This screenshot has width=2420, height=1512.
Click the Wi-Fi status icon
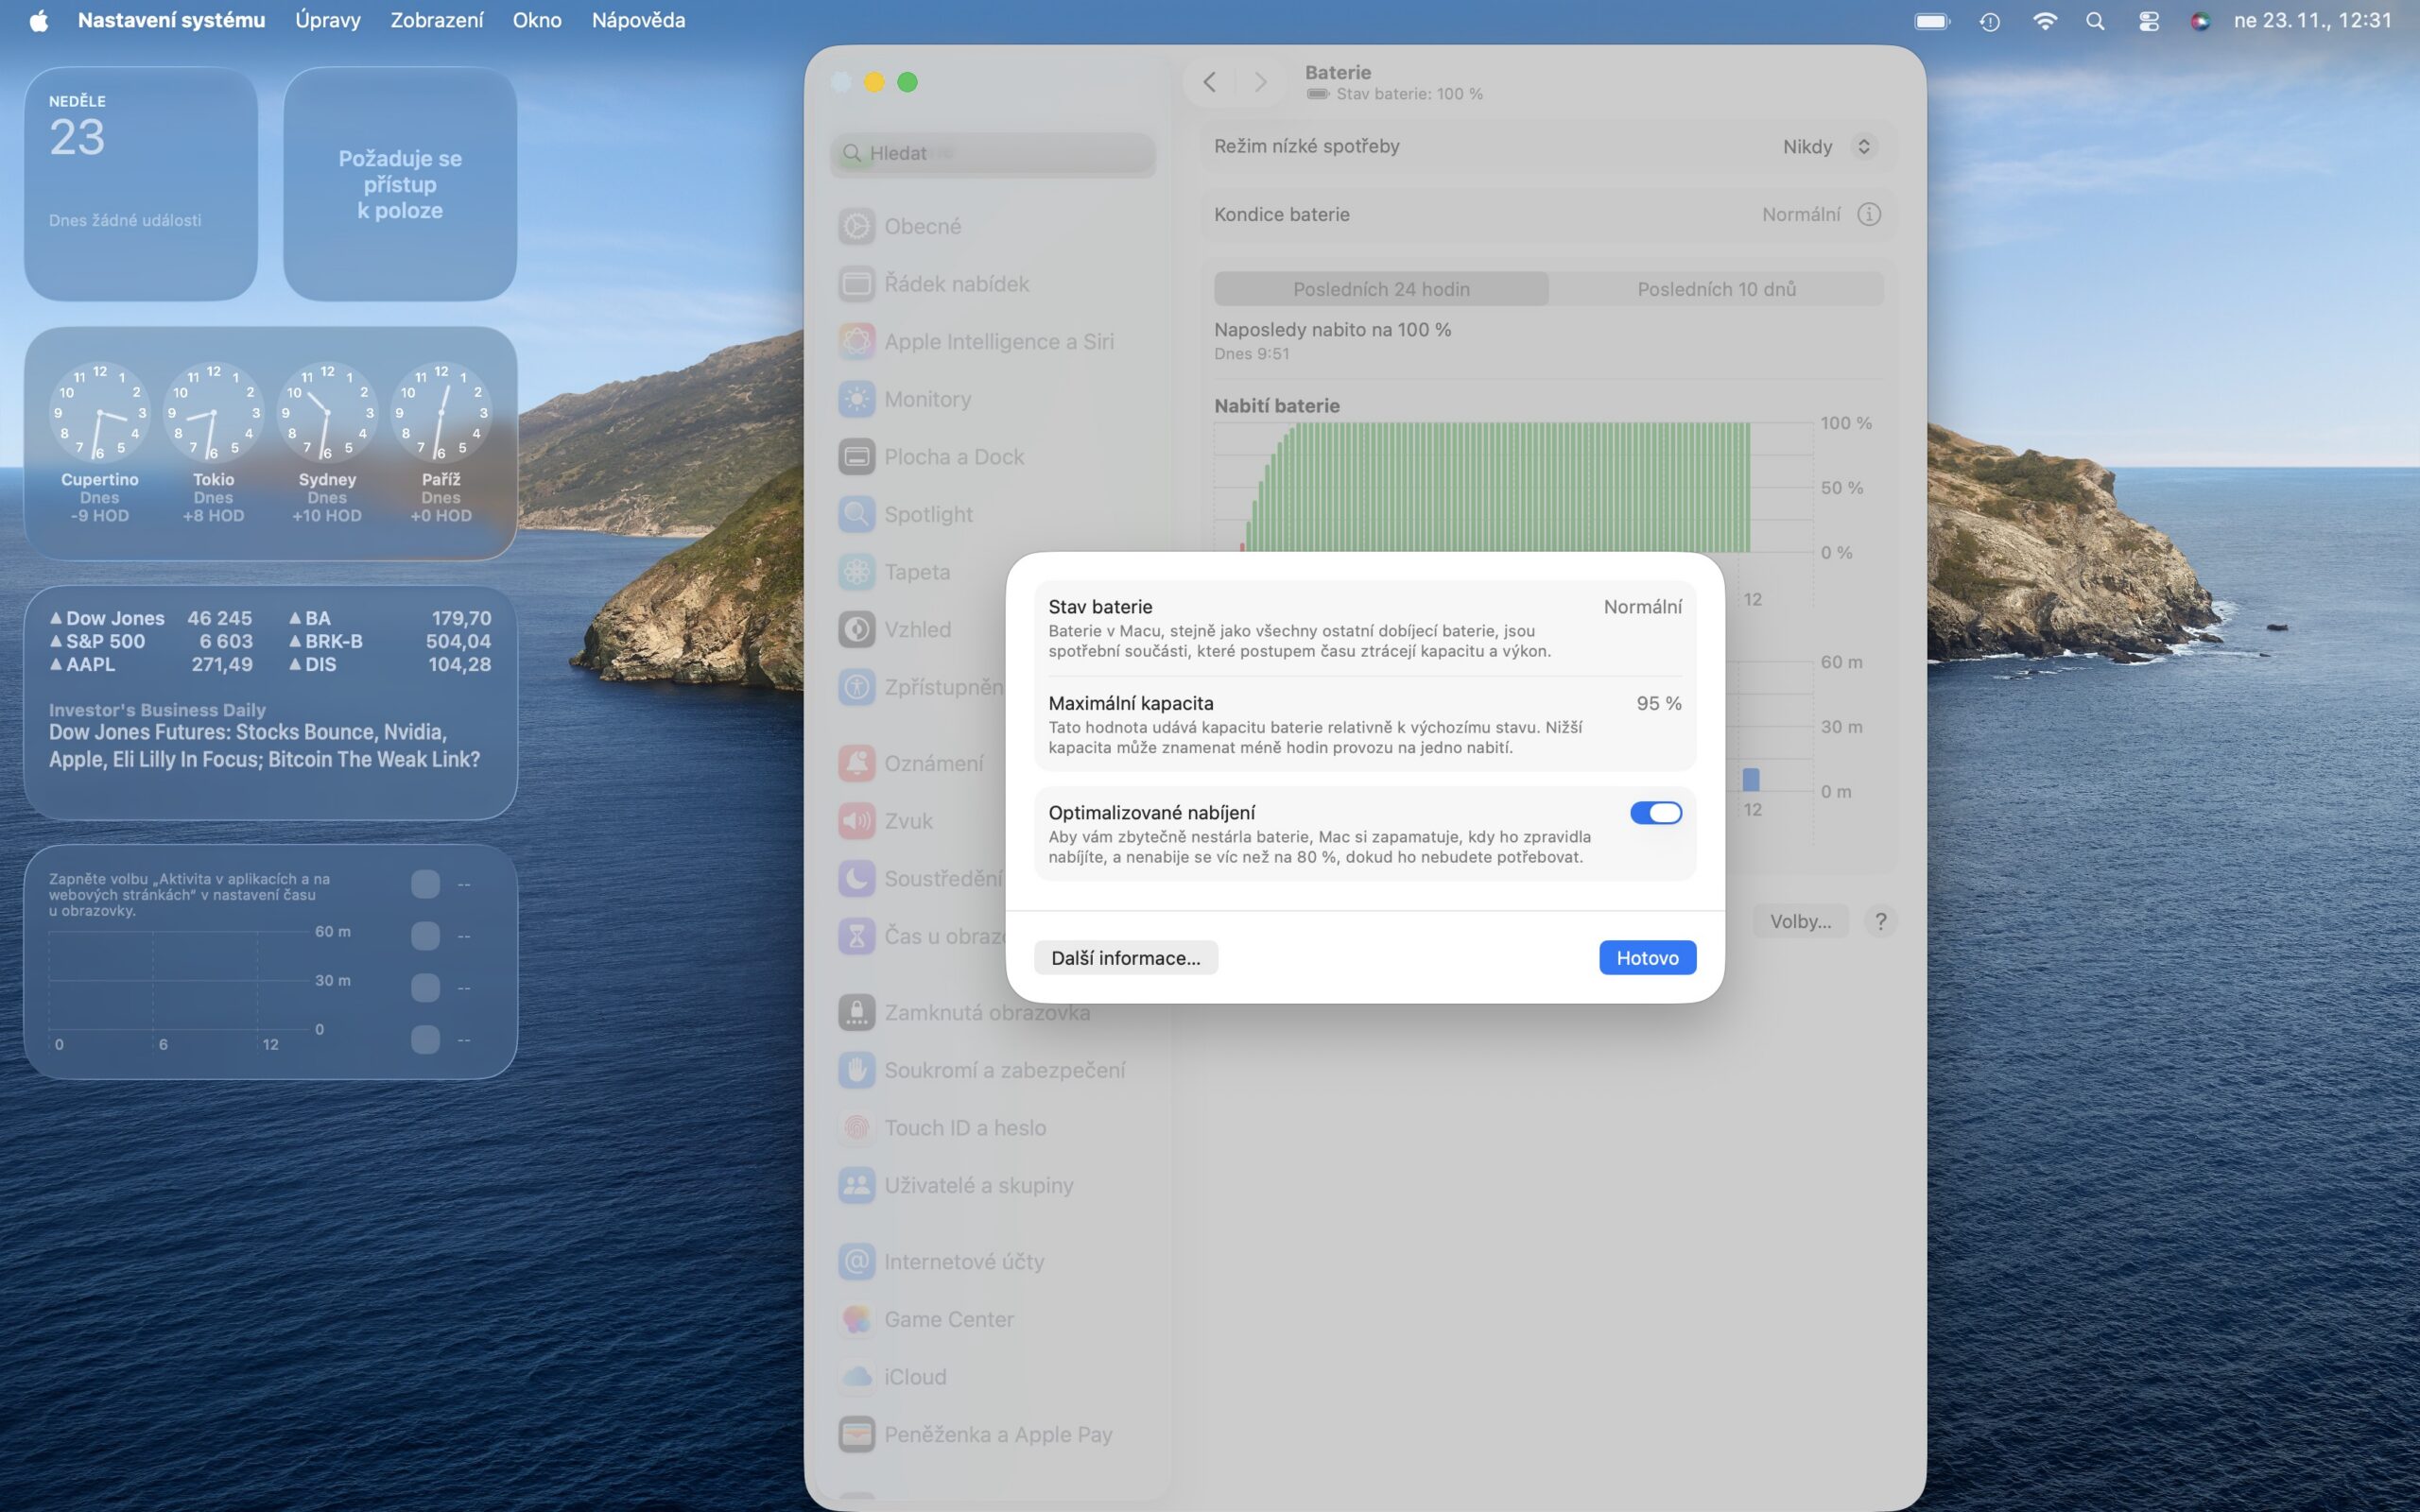pos(2044,21)
